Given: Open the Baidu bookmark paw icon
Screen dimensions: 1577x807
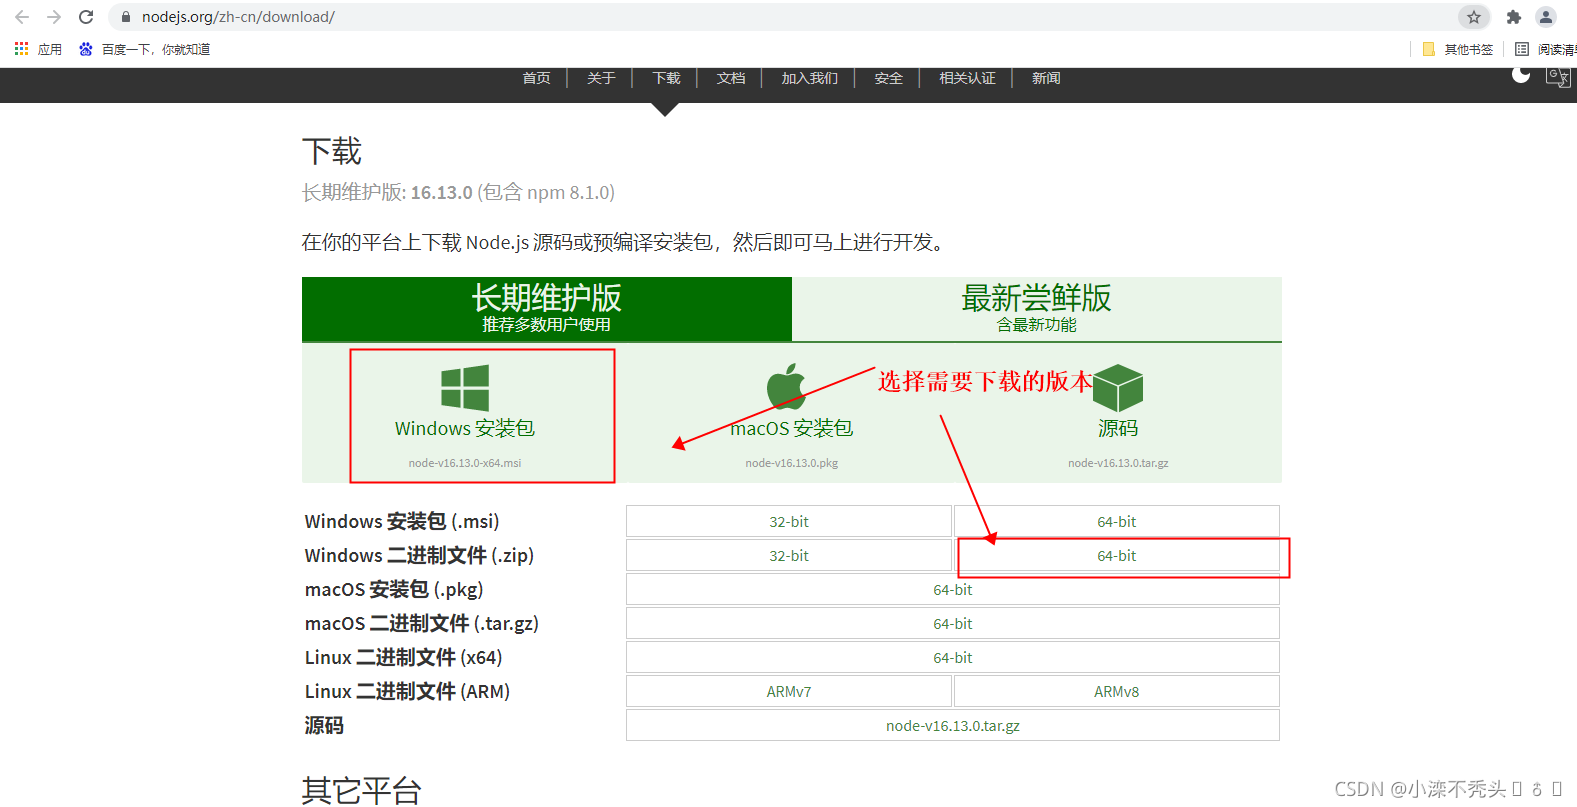Looking at the screenshot, I should [x=86, y=49].
